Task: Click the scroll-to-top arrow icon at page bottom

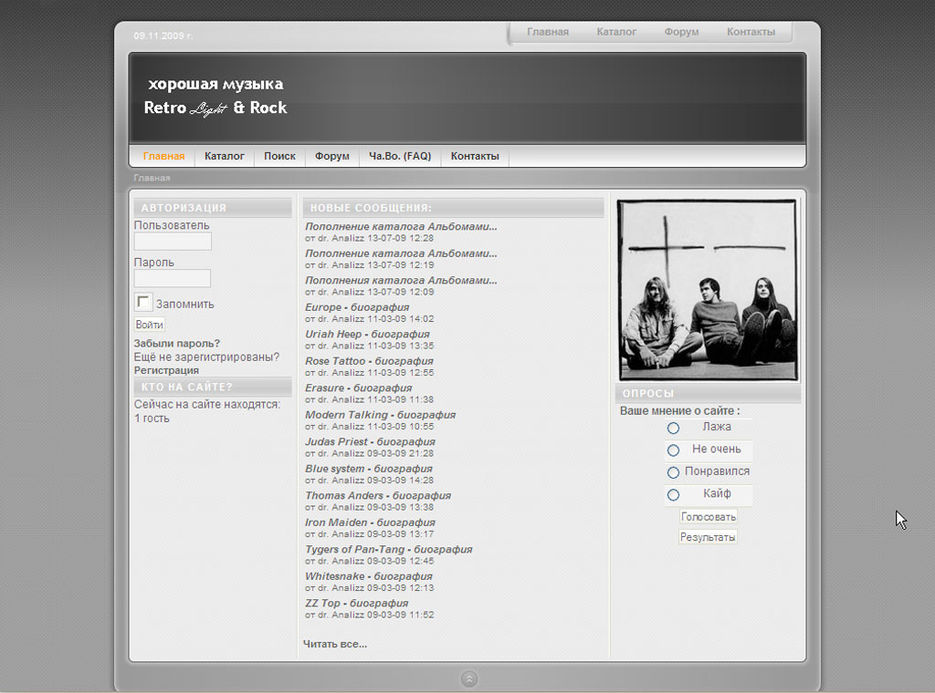Action: pos(469,679)
